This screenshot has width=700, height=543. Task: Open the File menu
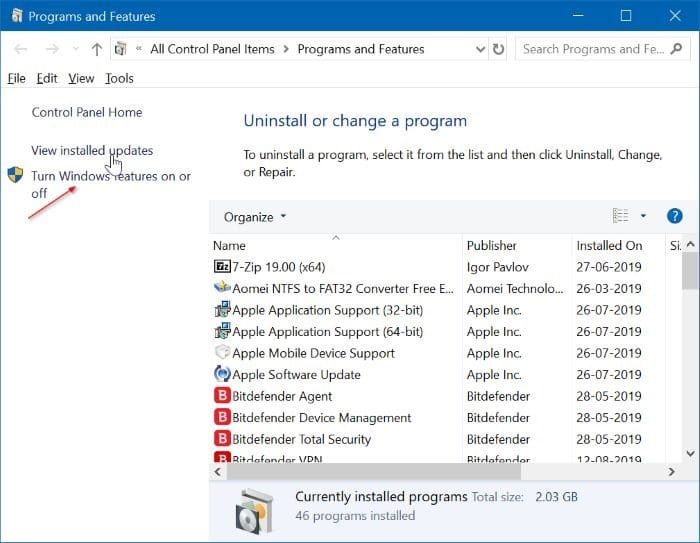(x=16, y=79)
